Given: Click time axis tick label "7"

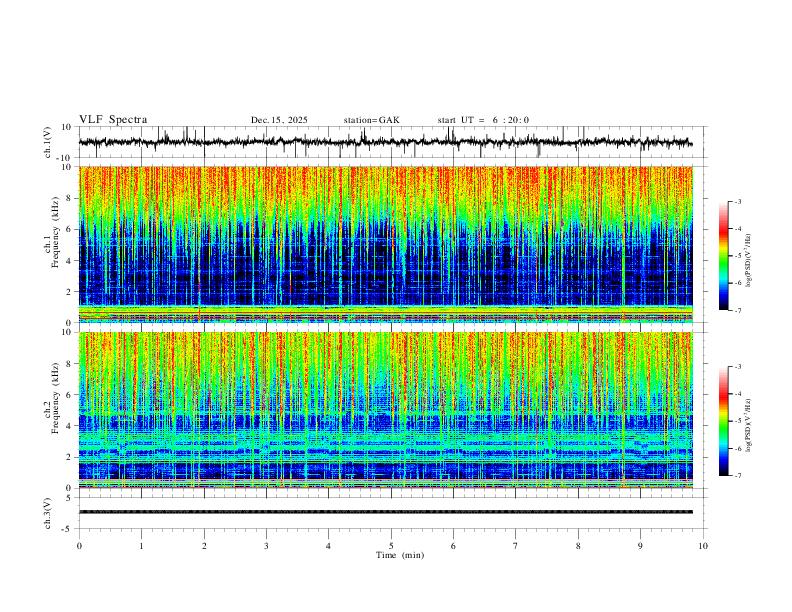Looking at the screenshot, I should coord(516,546).
